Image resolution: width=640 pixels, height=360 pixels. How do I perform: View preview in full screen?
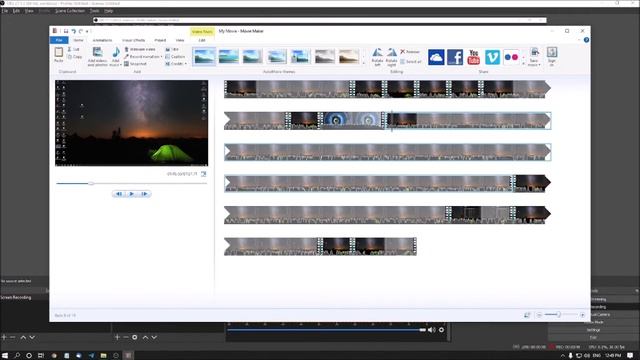[x=203, y=174]
